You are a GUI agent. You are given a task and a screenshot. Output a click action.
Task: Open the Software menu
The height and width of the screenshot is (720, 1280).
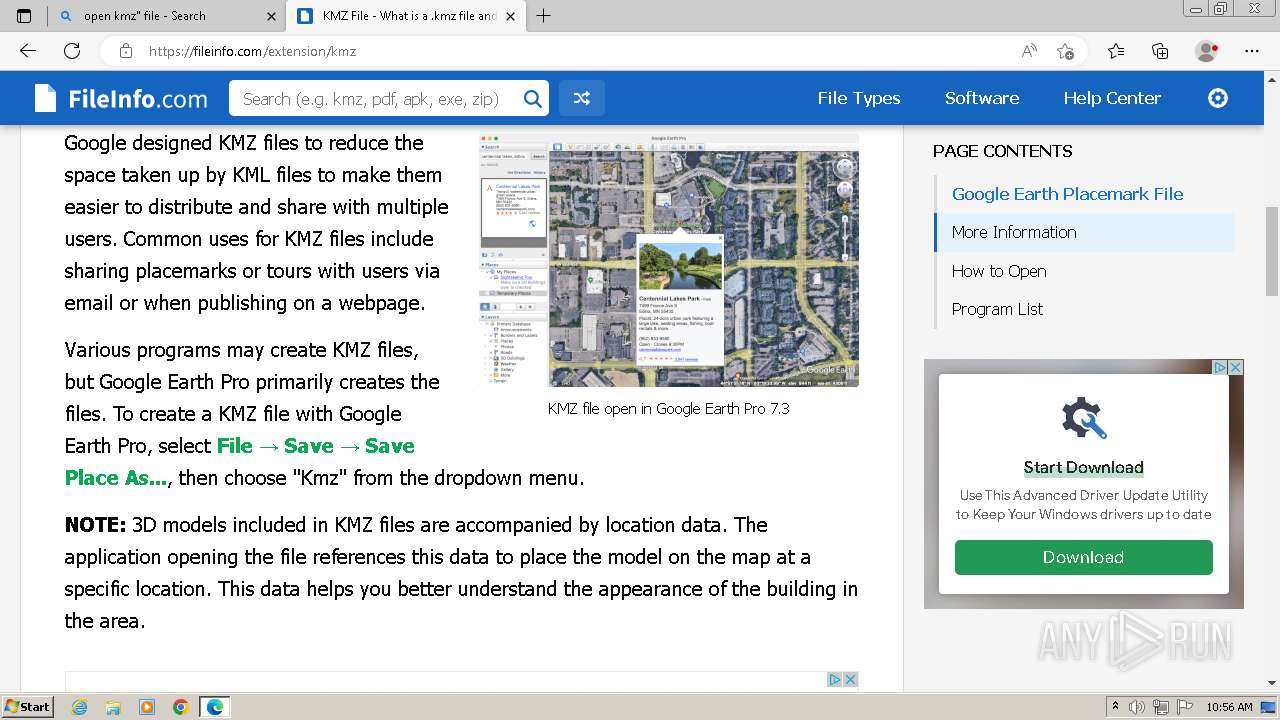[982, 98]
